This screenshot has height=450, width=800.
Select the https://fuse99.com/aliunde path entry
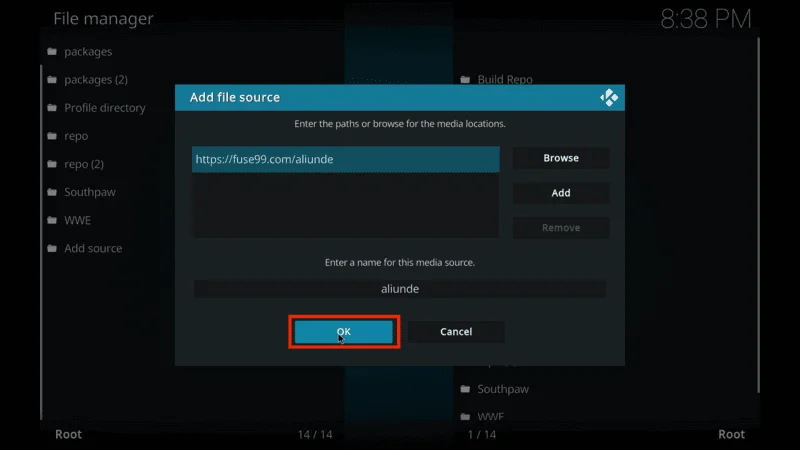tap(345, 159)
